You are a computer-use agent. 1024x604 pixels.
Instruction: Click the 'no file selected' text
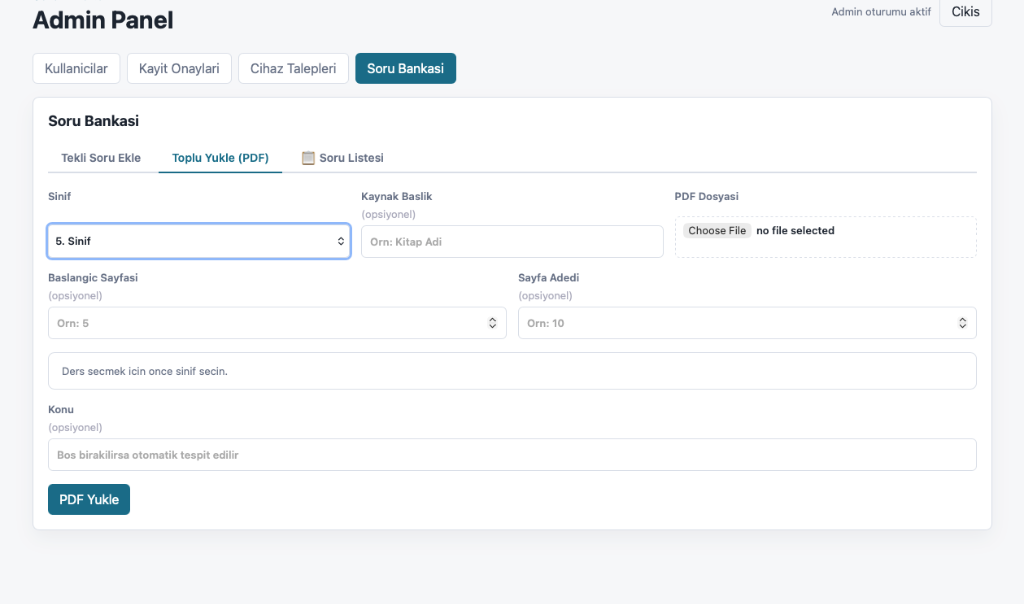pos(795,230)
